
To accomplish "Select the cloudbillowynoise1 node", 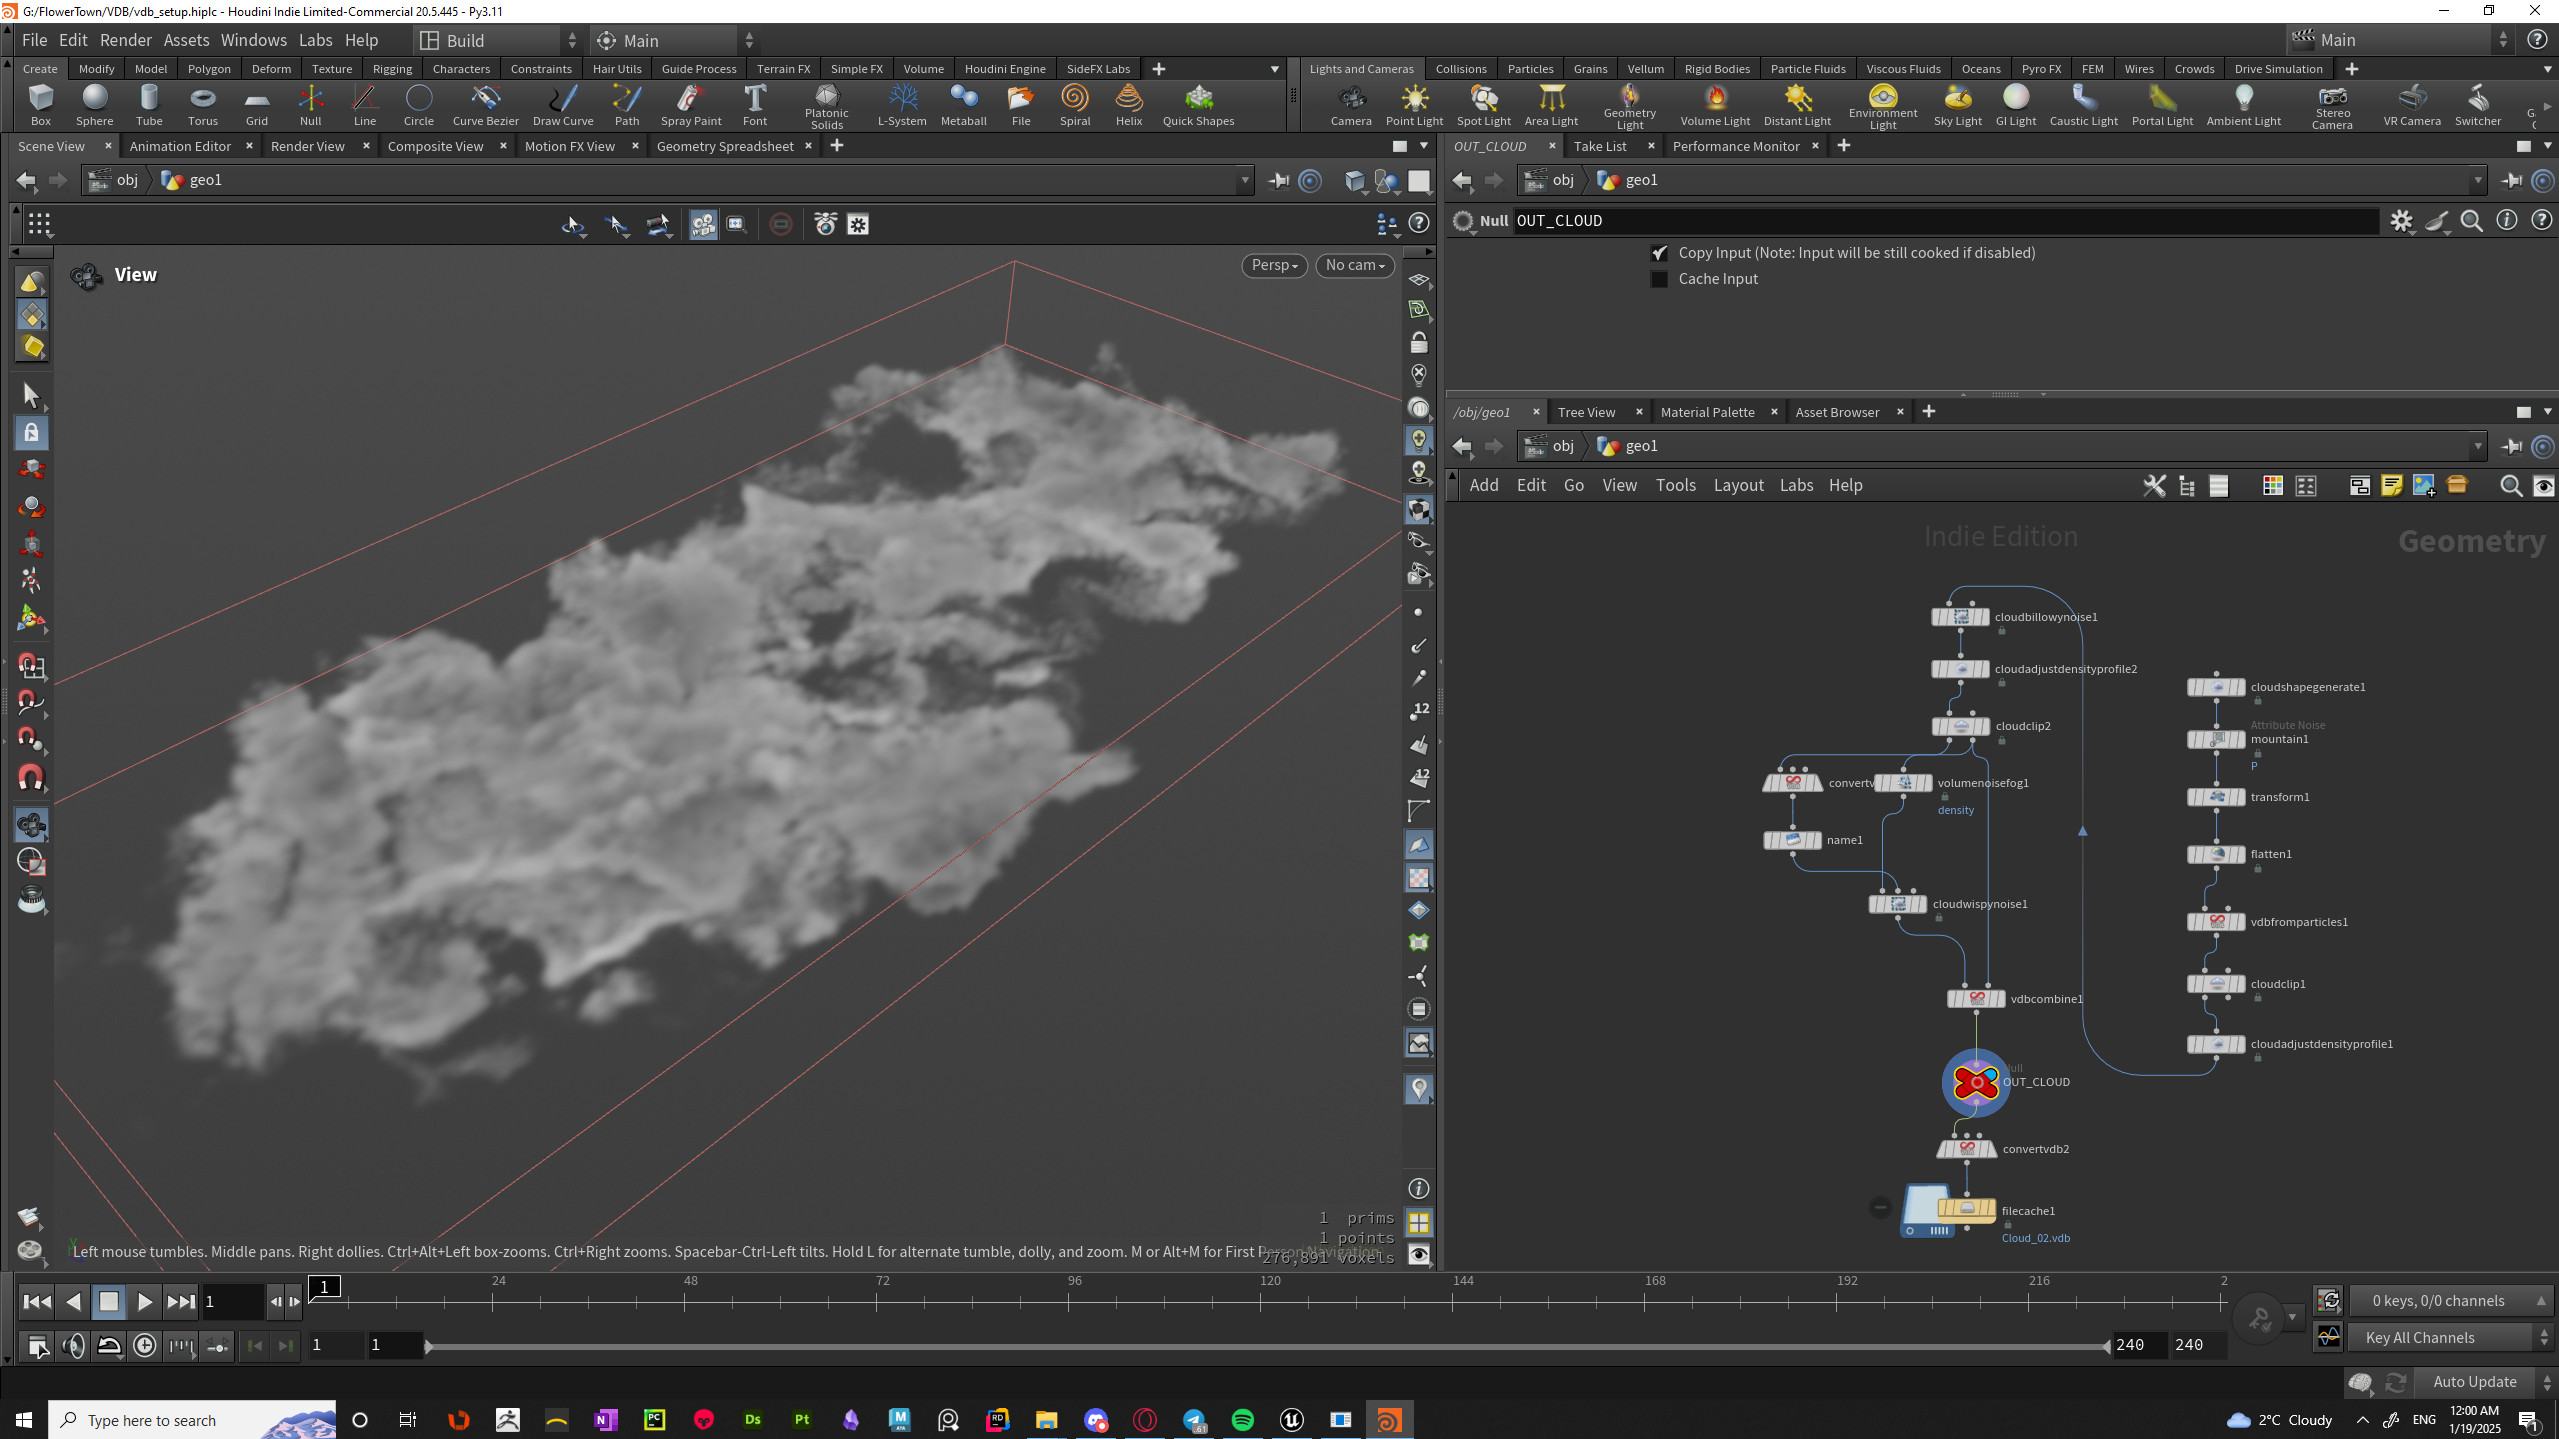I will (1960, 617).
